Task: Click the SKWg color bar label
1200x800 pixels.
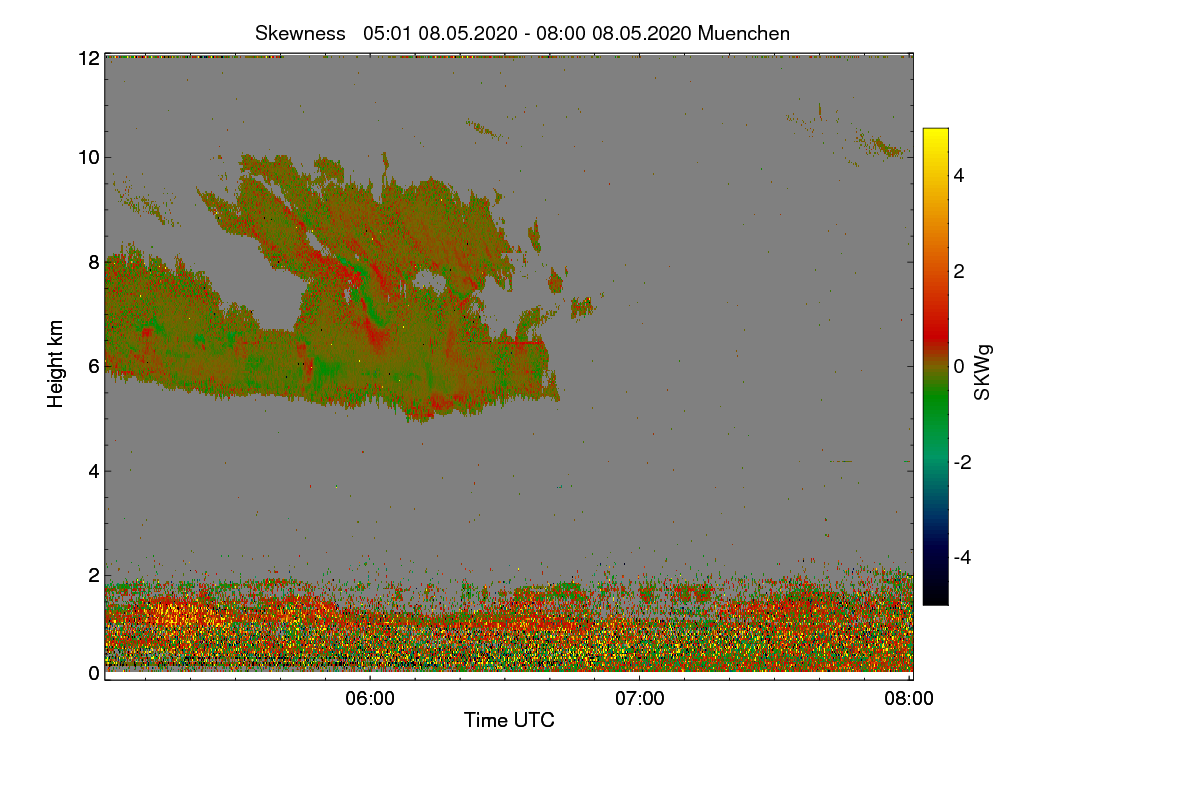Action: pyautogui.click(x=983, y=372)
